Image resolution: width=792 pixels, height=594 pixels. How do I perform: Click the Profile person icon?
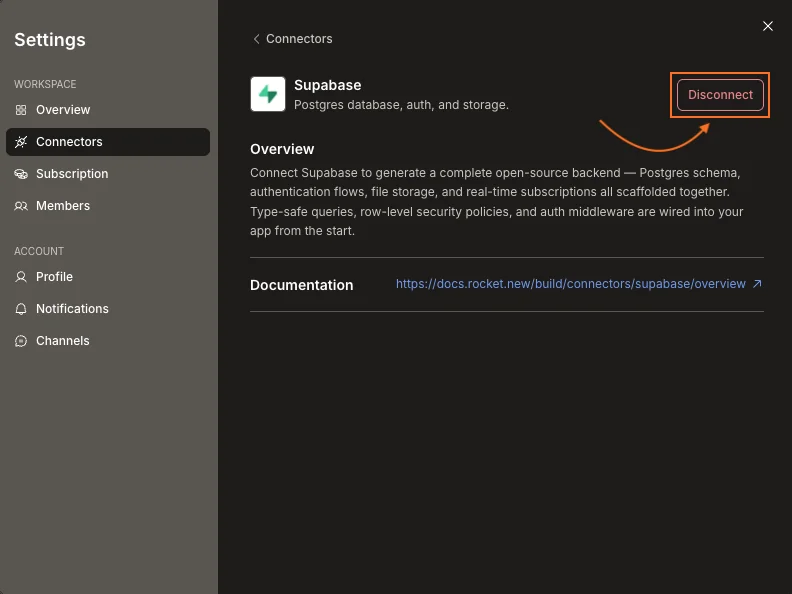pos(21,277)
